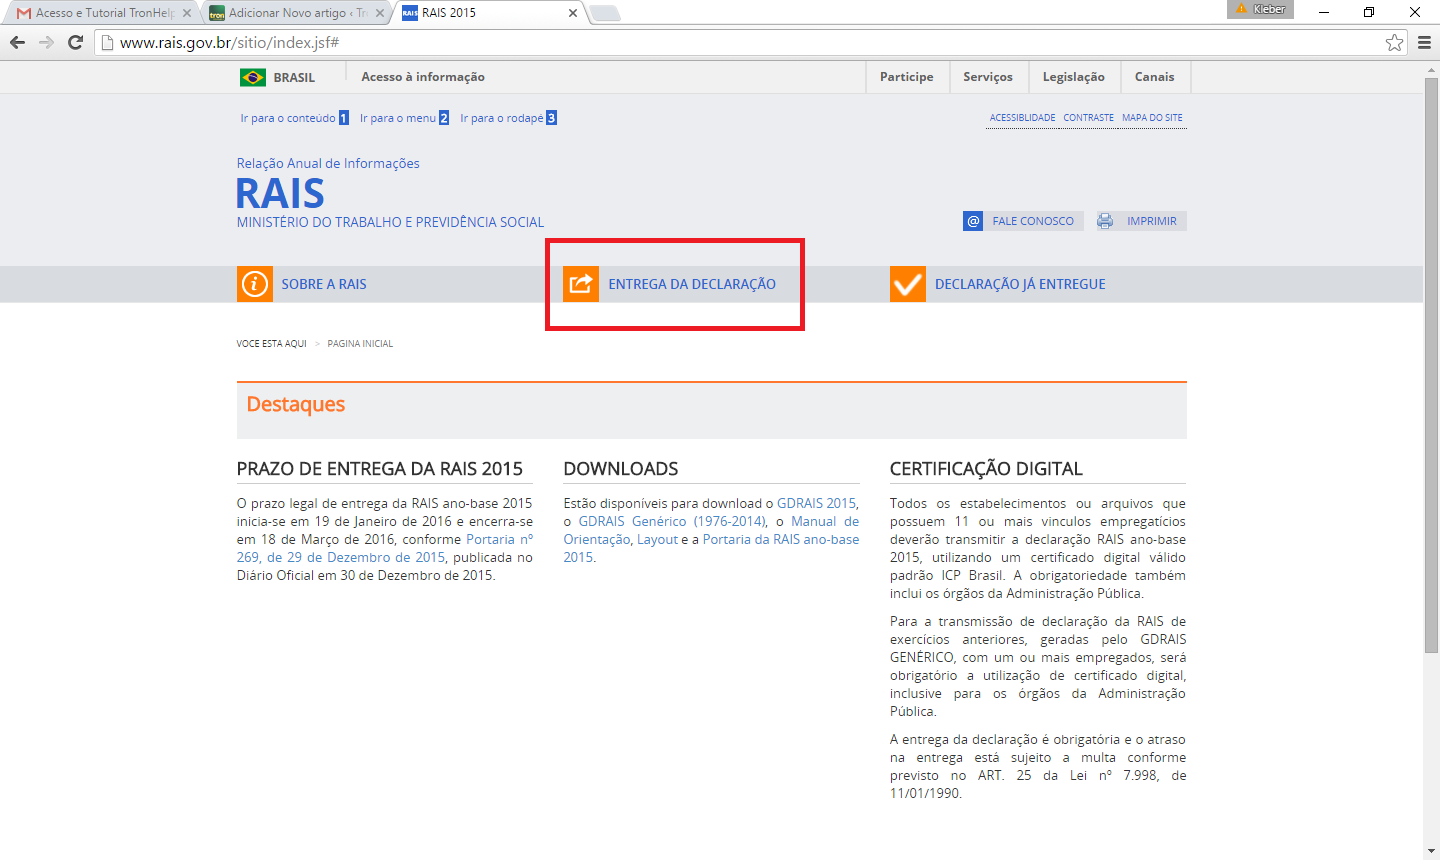Click the orange checkmark icon for Declaração já Entregue
Viewport: 1440px width, 860px height.
tap(908, 284)
